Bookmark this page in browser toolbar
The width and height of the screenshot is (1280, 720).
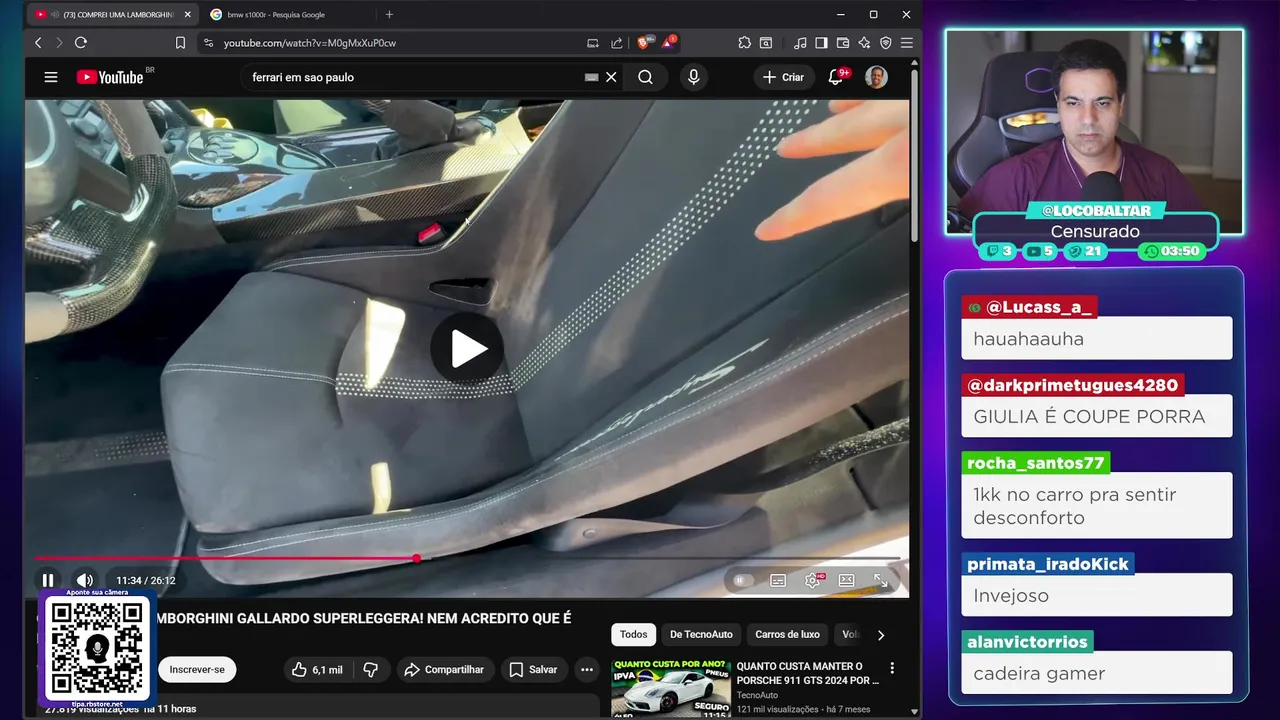pos(180,43)
